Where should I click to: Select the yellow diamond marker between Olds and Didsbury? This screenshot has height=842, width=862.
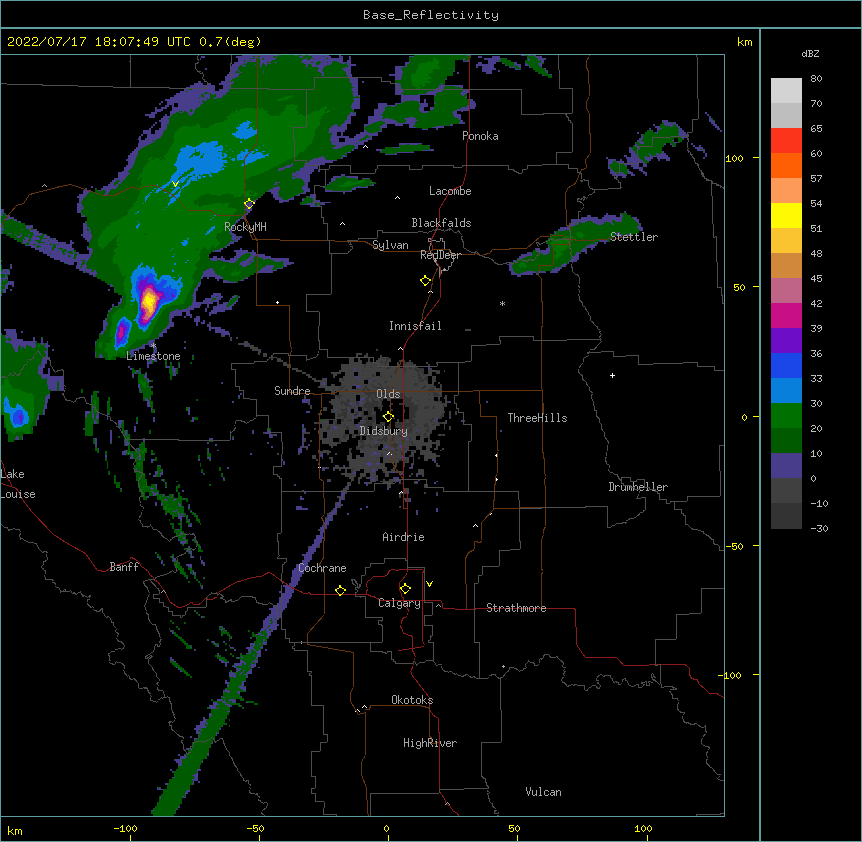point(389,417)
